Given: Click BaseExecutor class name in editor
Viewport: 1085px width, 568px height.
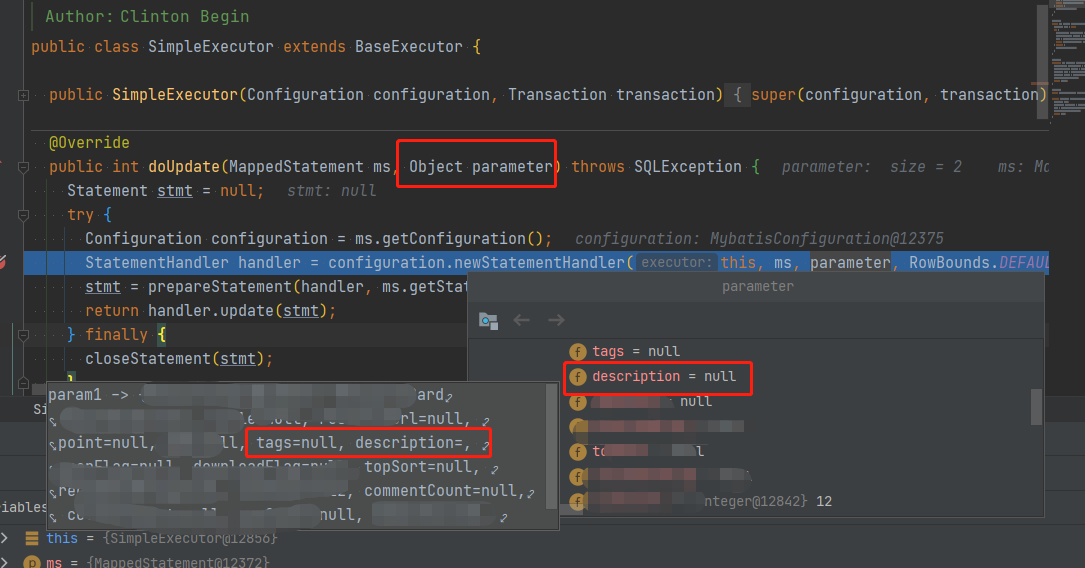Looking at the screenshot, I should tap(409, 47).
